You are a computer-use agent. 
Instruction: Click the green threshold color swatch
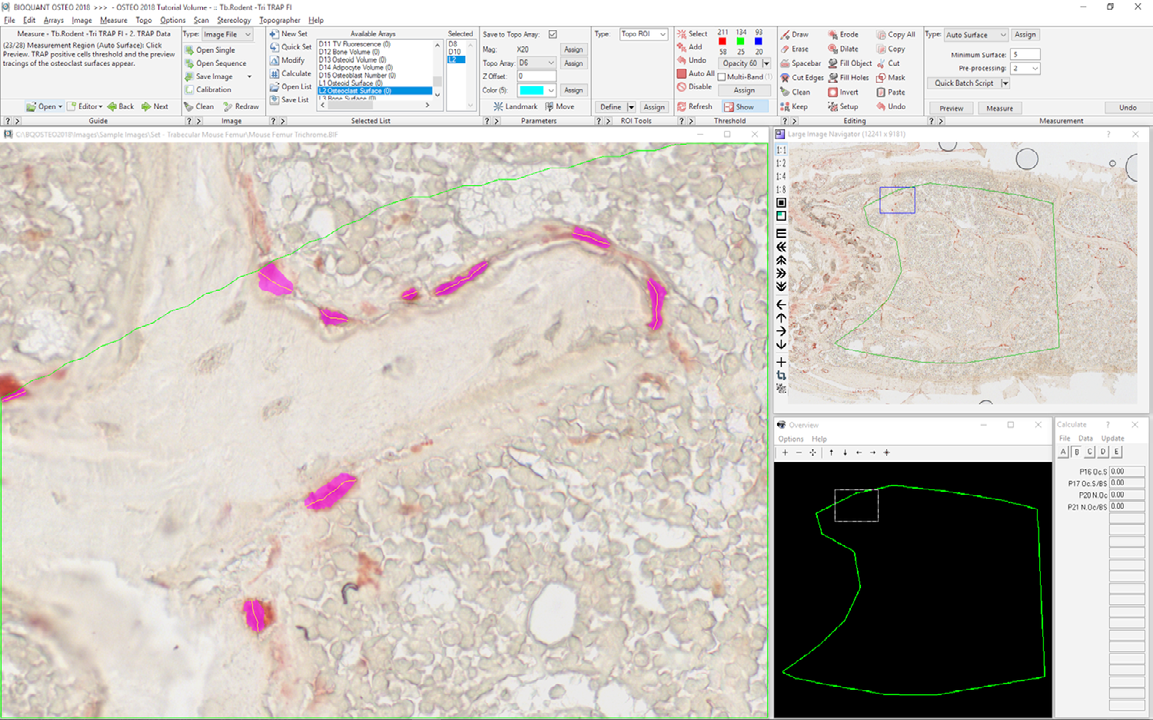740,42
